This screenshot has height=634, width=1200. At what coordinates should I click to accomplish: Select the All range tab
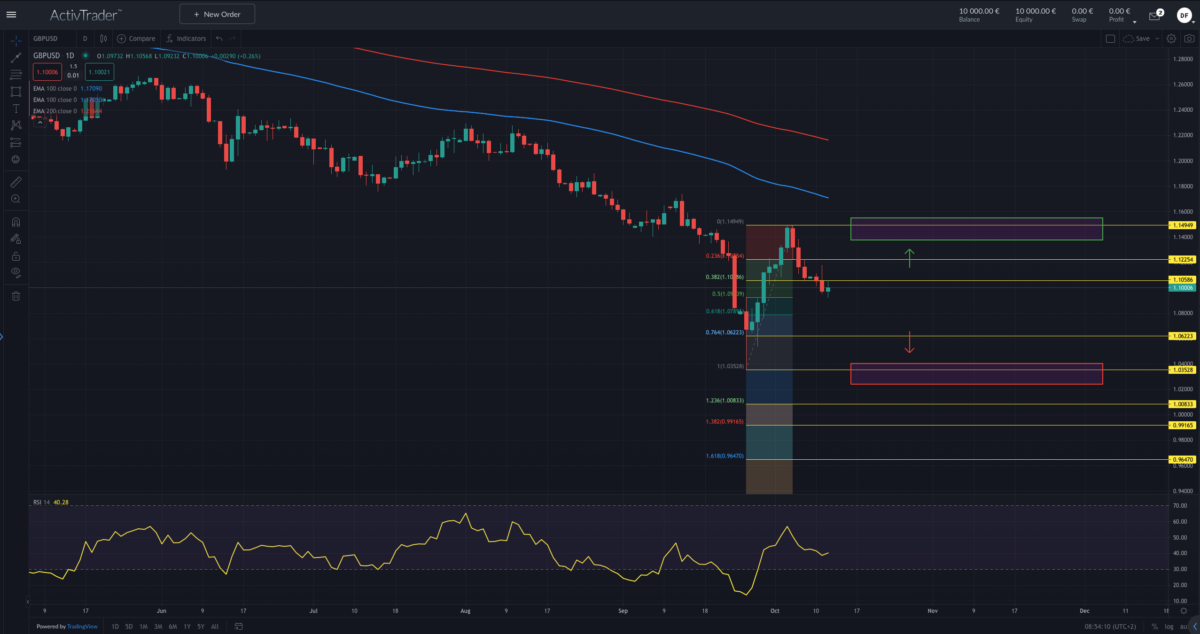click(213, 626)
